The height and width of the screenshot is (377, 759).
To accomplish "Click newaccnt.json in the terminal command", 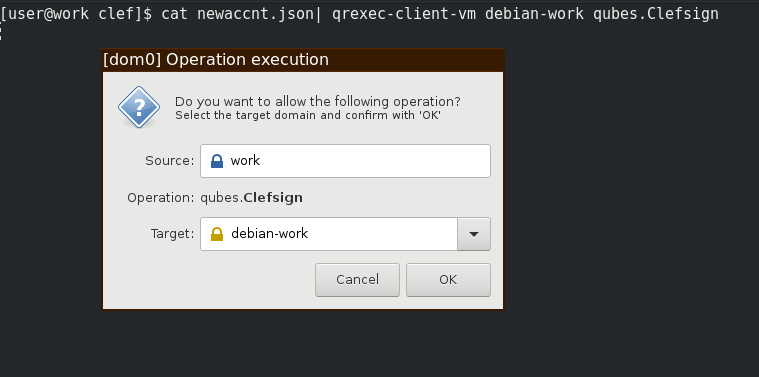I will [256, 14].
